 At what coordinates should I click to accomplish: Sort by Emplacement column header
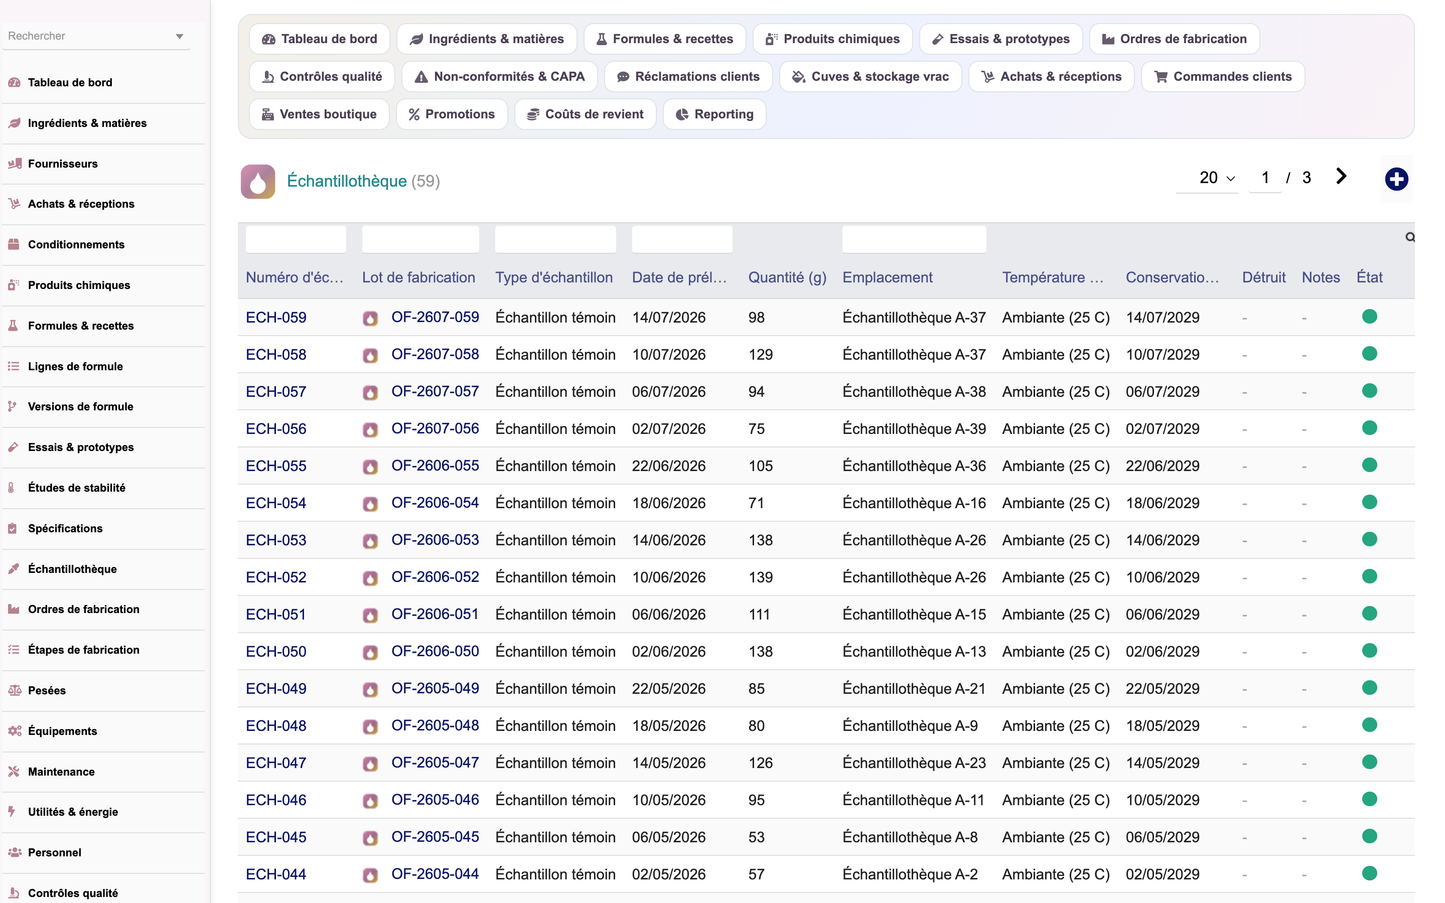coord(887,278)
